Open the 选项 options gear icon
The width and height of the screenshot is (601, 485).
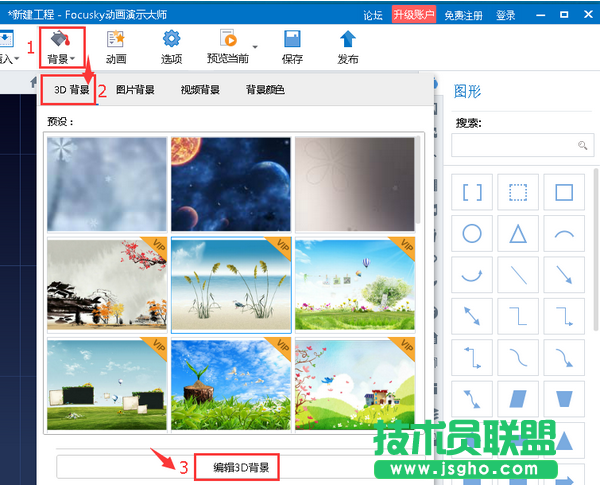171,48
